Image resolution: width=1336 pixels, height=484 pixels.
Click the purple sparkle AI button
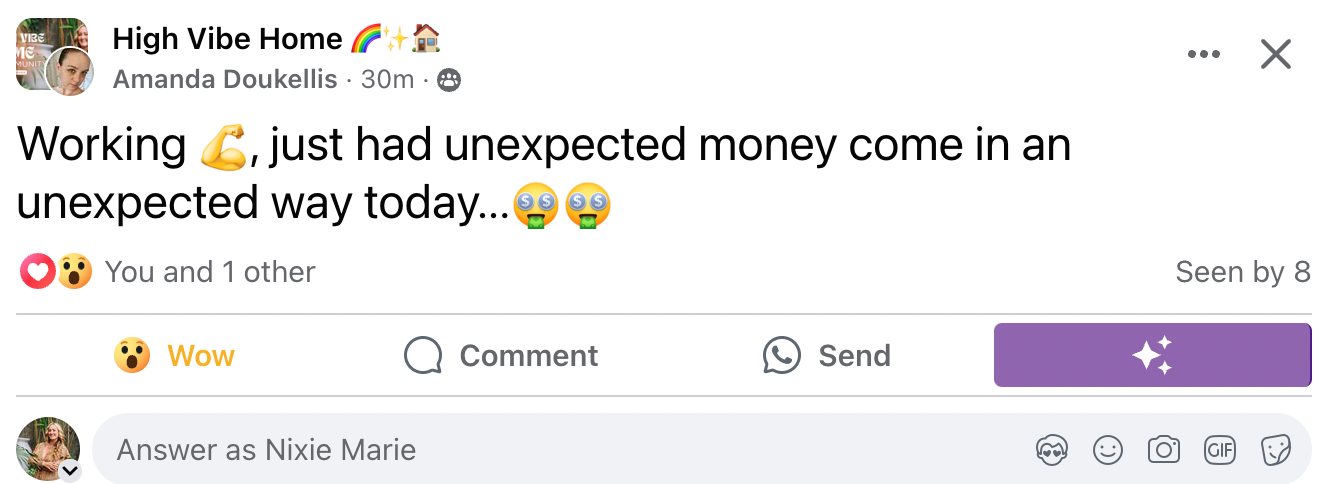[x=1152, y=355]
